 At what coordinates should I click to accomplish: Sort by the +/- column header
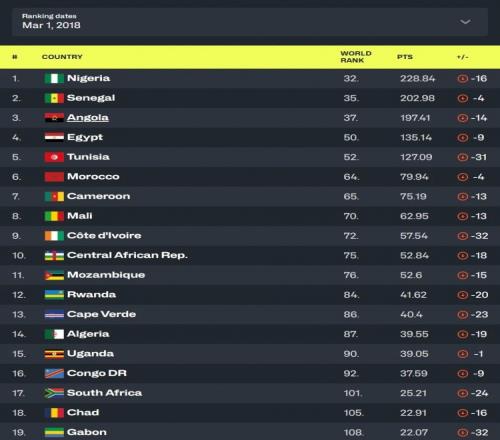463,57
